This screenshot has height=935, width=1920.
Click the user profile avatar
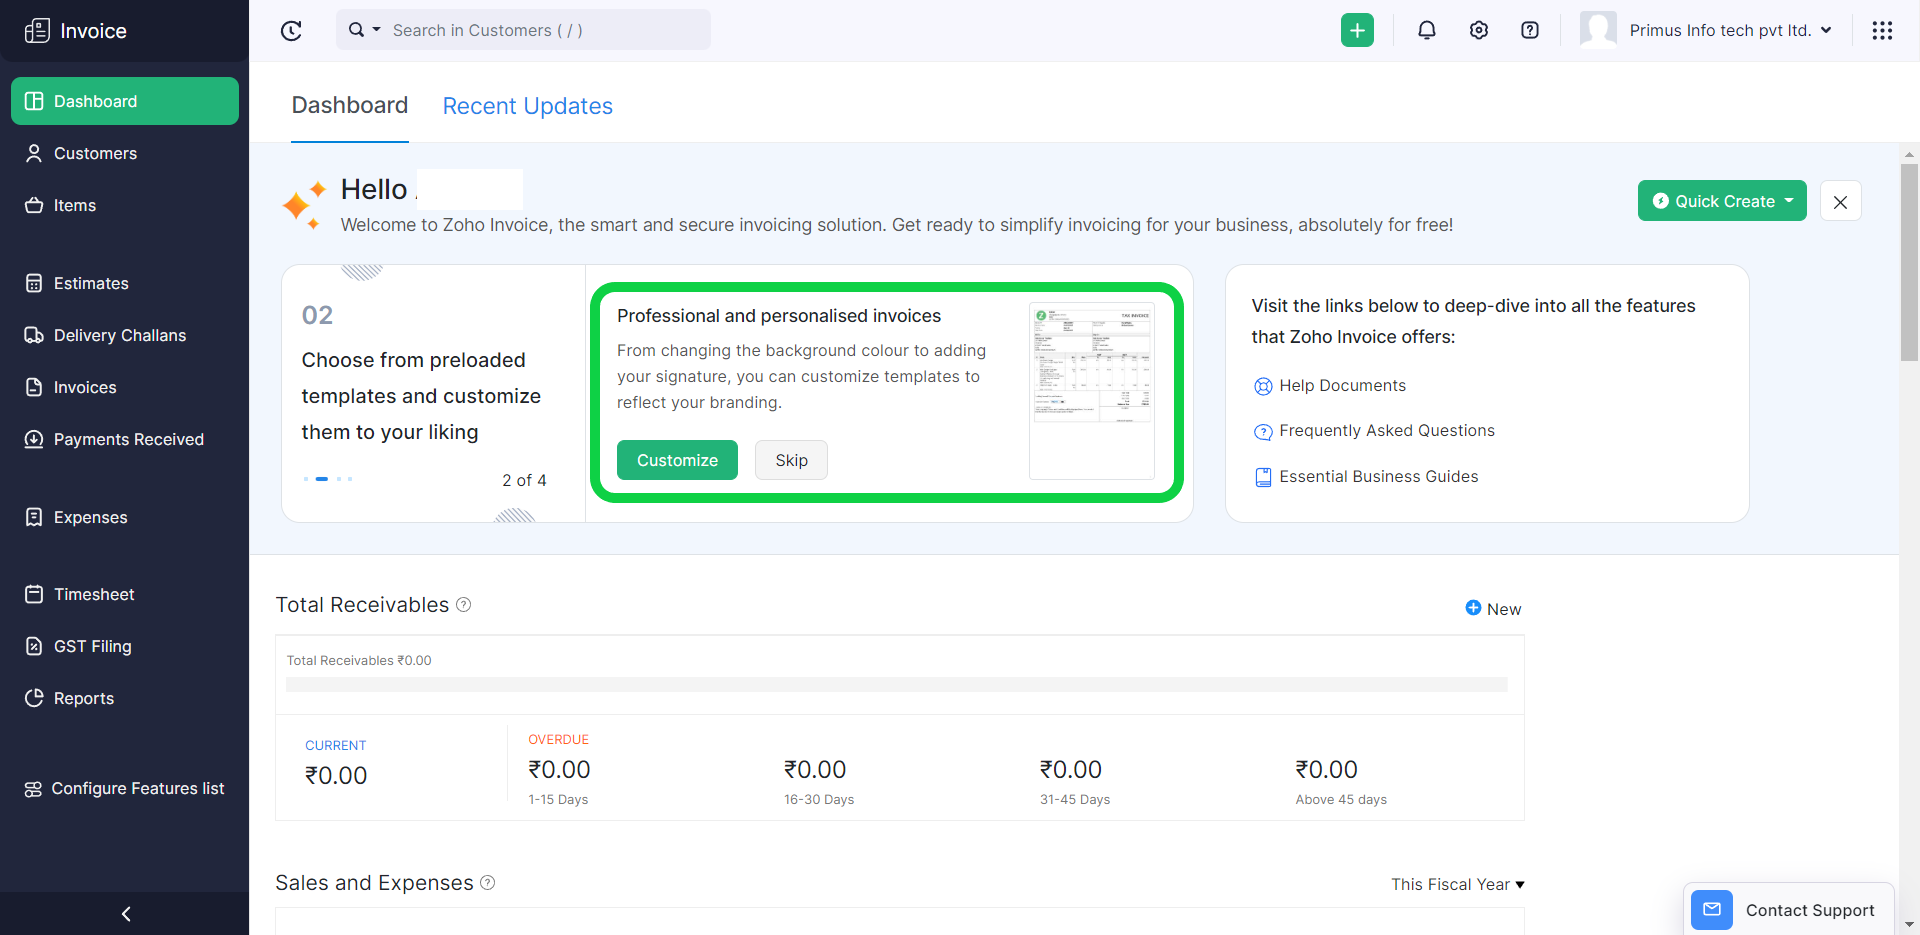(x=1598, y=30)
